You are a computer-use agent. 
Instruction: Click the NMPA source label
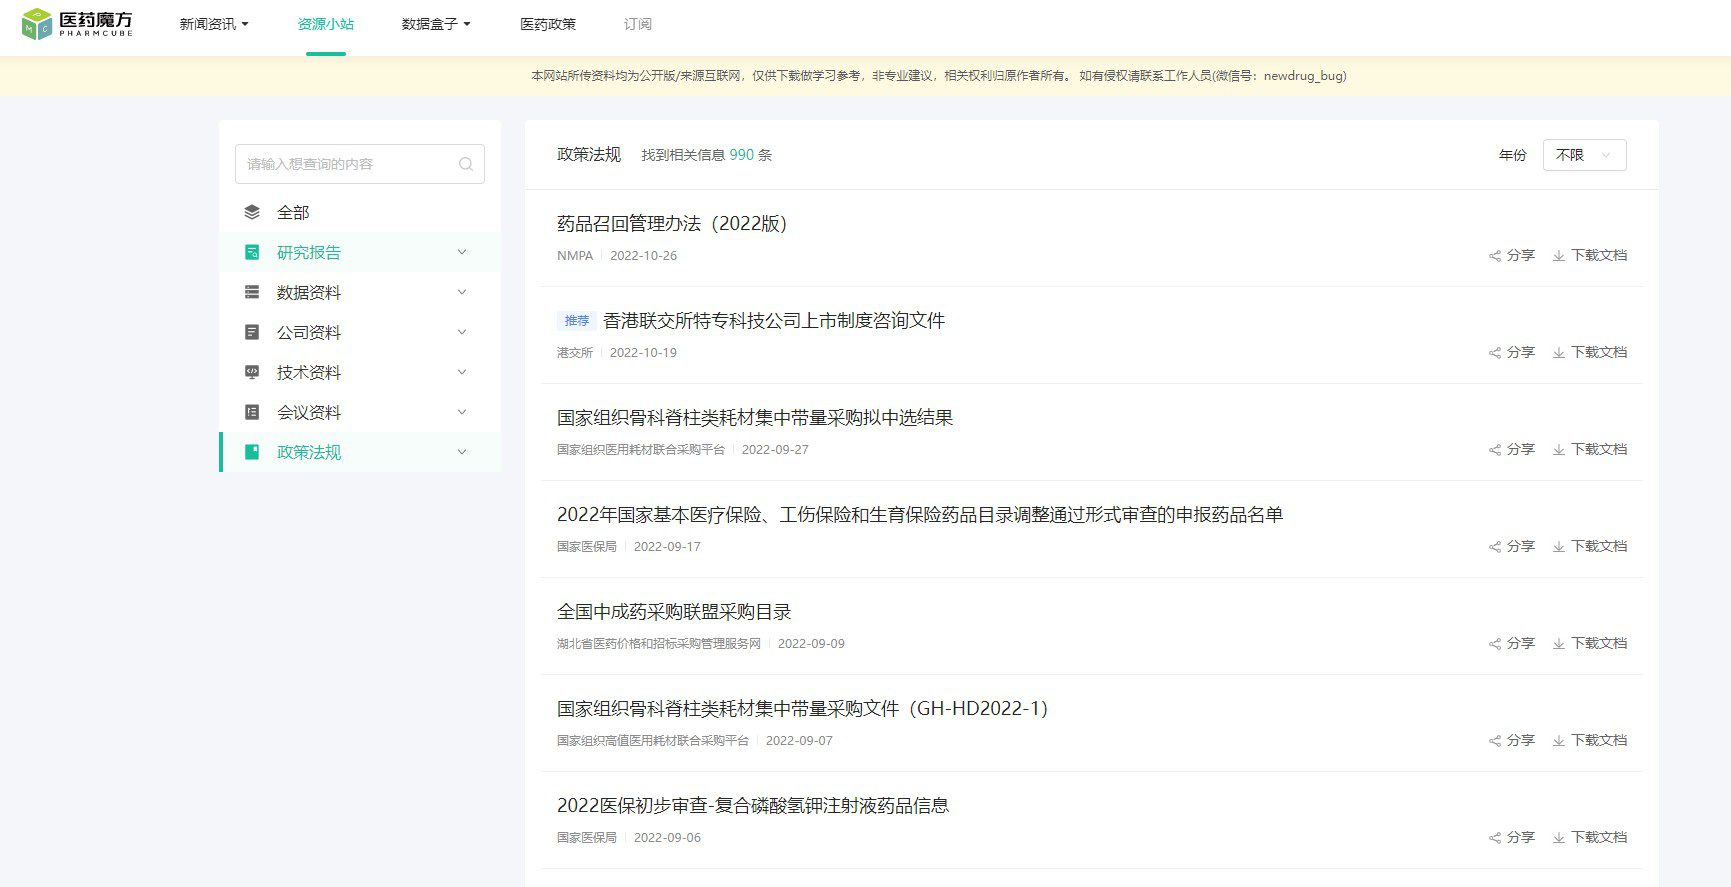pyautogui.click(x=575, y=256)
